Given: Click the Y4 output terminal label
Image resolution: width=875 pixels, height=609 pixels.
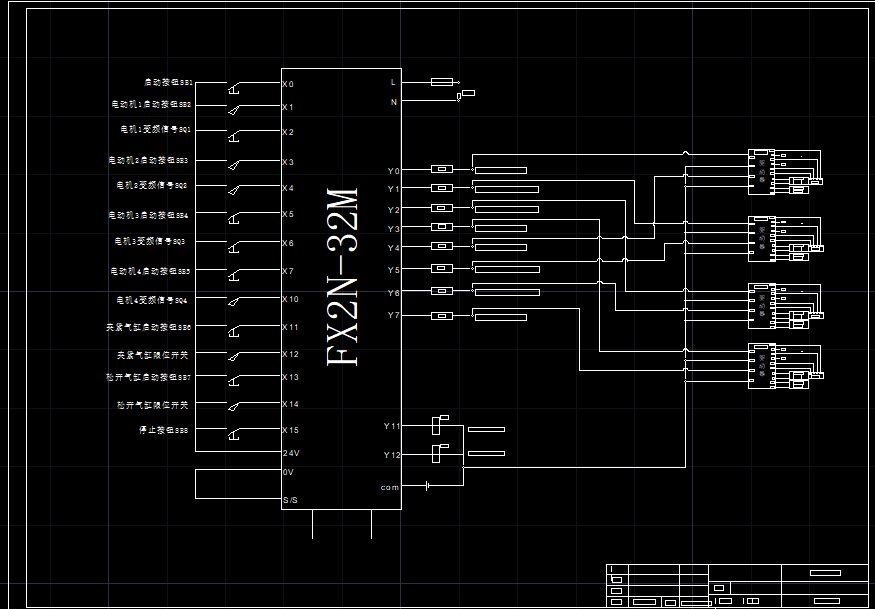Looking at the screenshot, I should pyautogui.click(x=393, y=248).
